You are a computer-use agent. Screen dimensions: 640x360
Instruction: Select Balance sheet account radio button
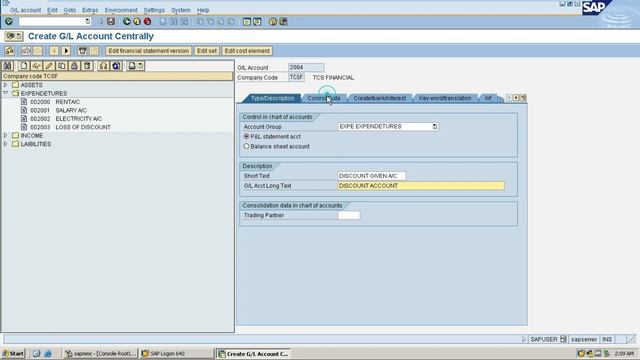246,146
